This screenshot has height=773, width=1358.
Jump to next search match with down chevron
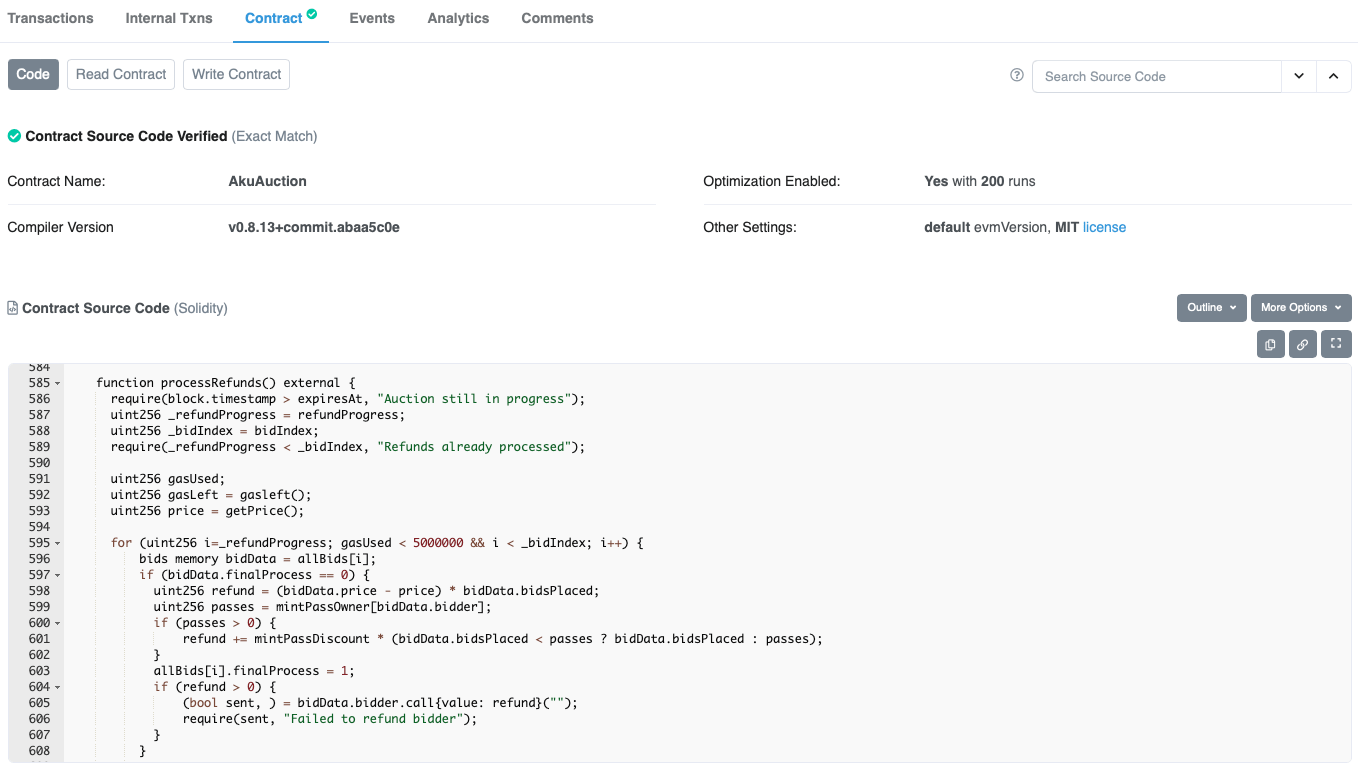1299,76
